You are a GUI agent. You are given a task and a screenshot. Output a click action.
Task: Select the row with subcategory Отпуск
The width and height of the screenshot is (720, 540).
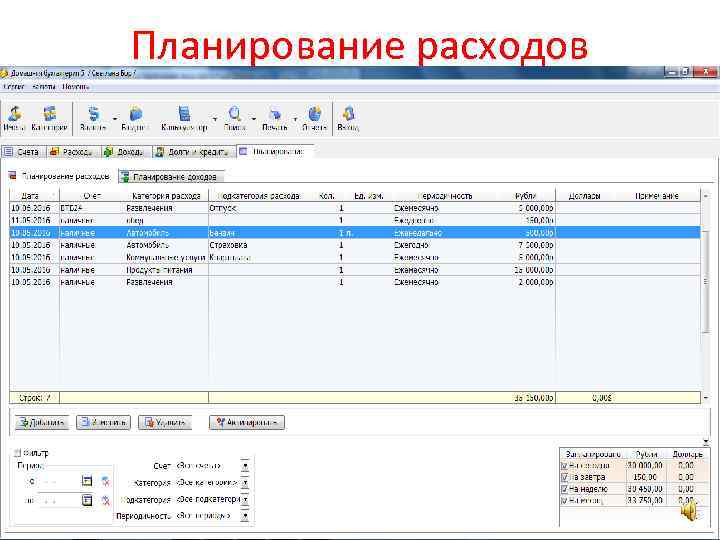point(355,208)
